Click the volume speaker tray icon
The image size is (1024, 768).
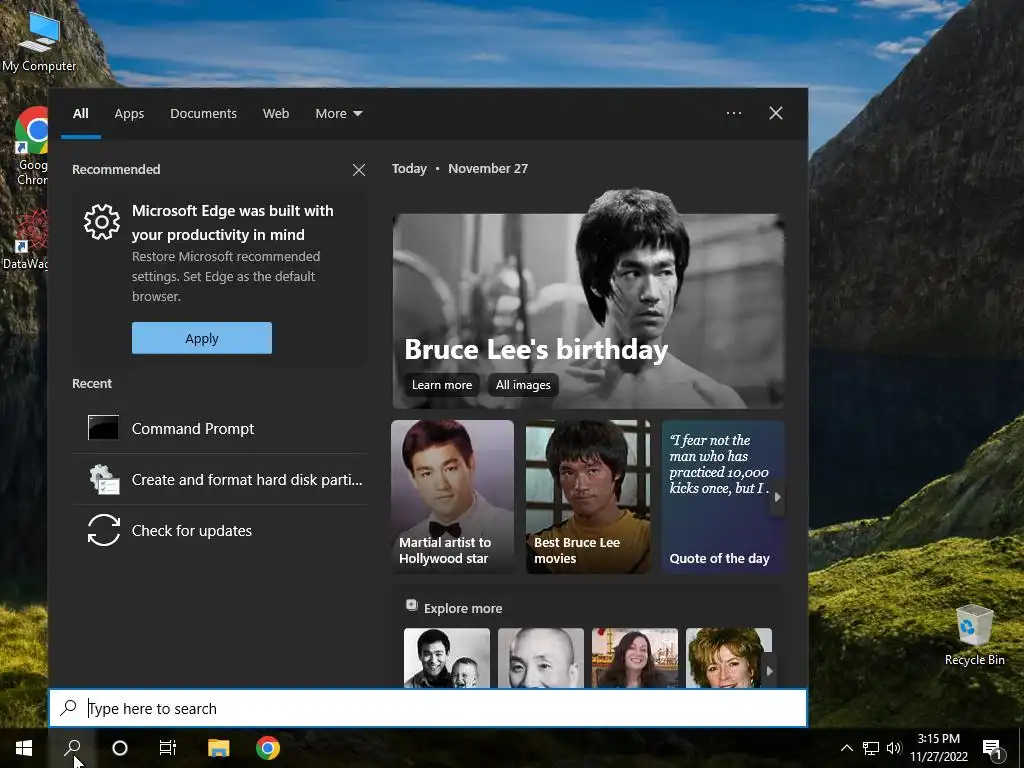tap(893, 748)
